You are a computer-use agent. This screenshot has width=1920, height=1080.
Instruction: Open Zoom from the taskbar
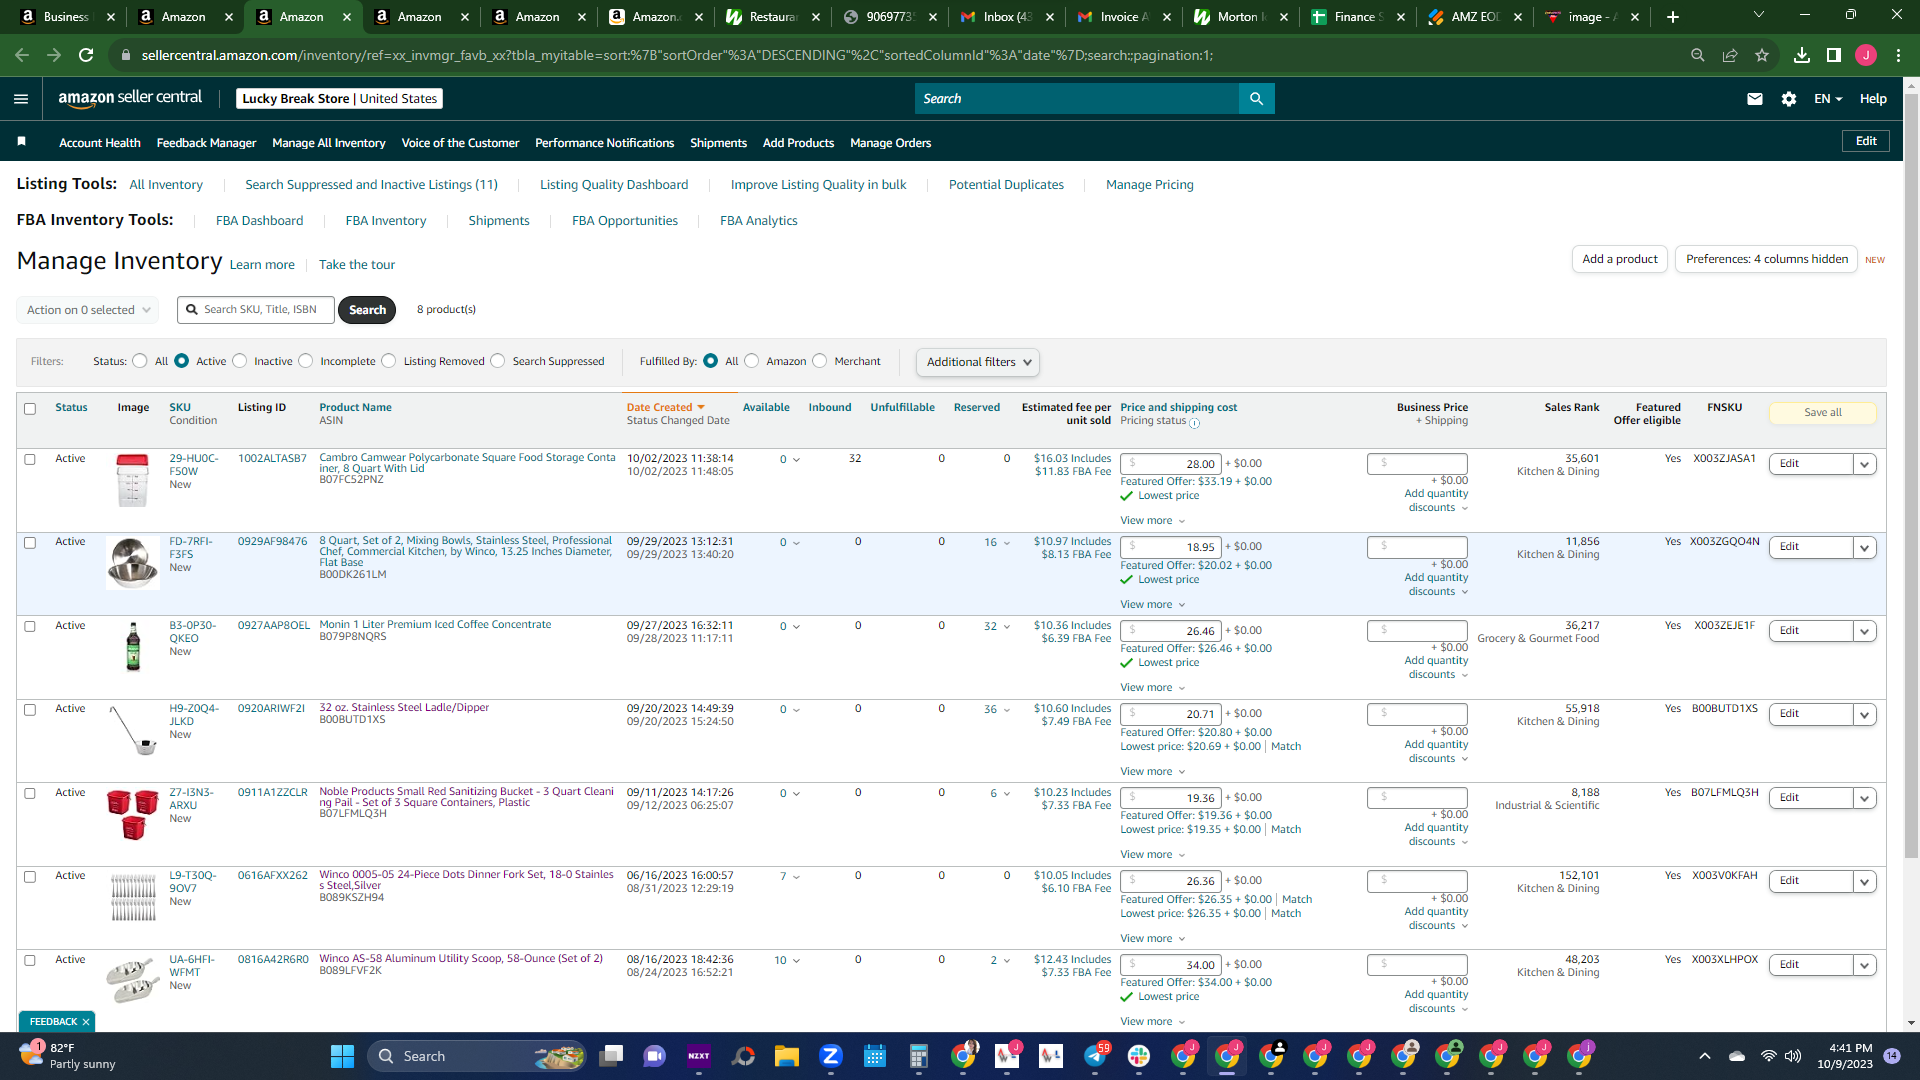coord(830,1056)
